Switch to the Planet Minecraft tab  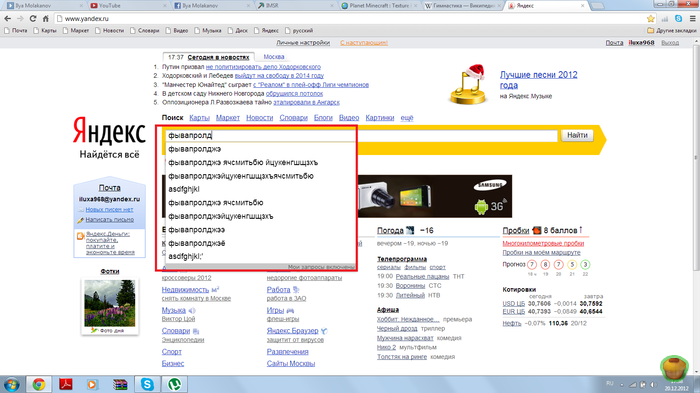point(379,6)
